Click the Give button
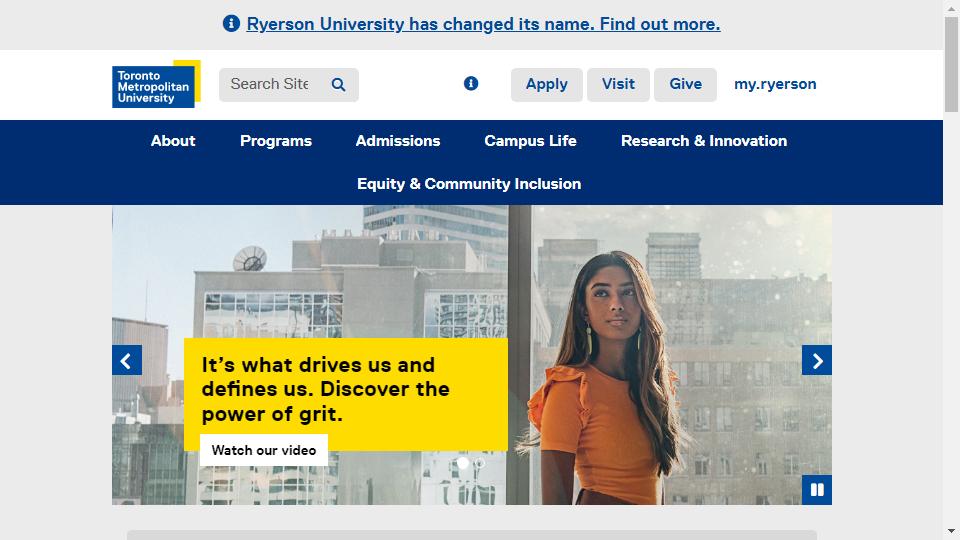Viewport: 960px width, 540px height. point(685,84)
